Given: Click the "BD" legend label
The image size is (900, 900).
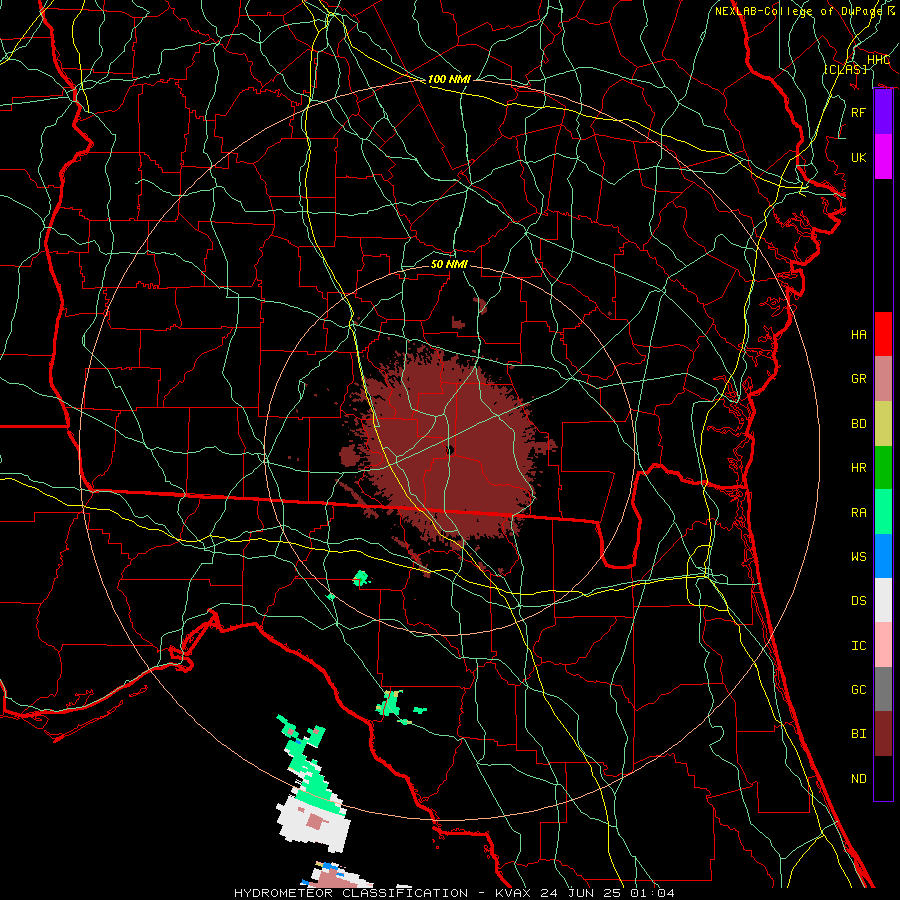Looking at the screenshot, I should click(859, 424).
